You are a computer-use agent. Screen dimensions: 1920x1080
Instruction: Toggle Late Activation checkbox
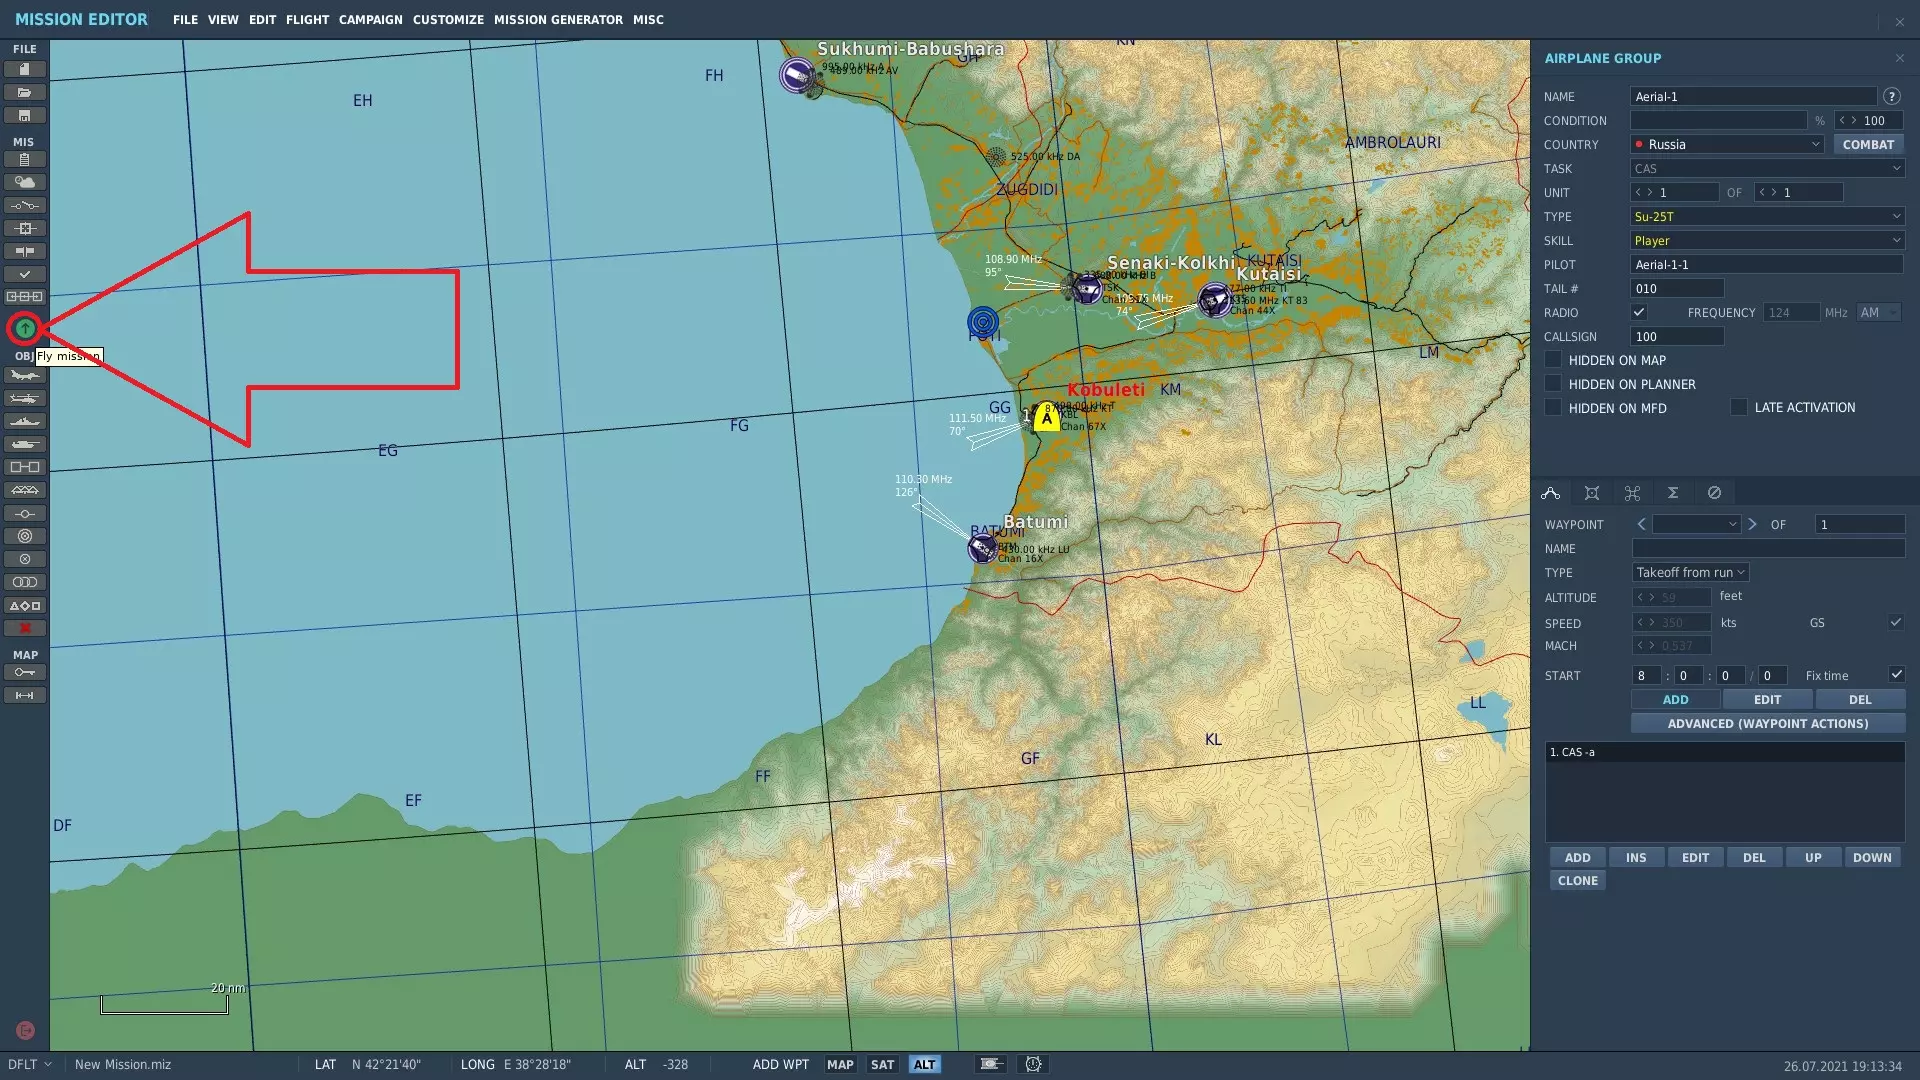[1739, 407]
